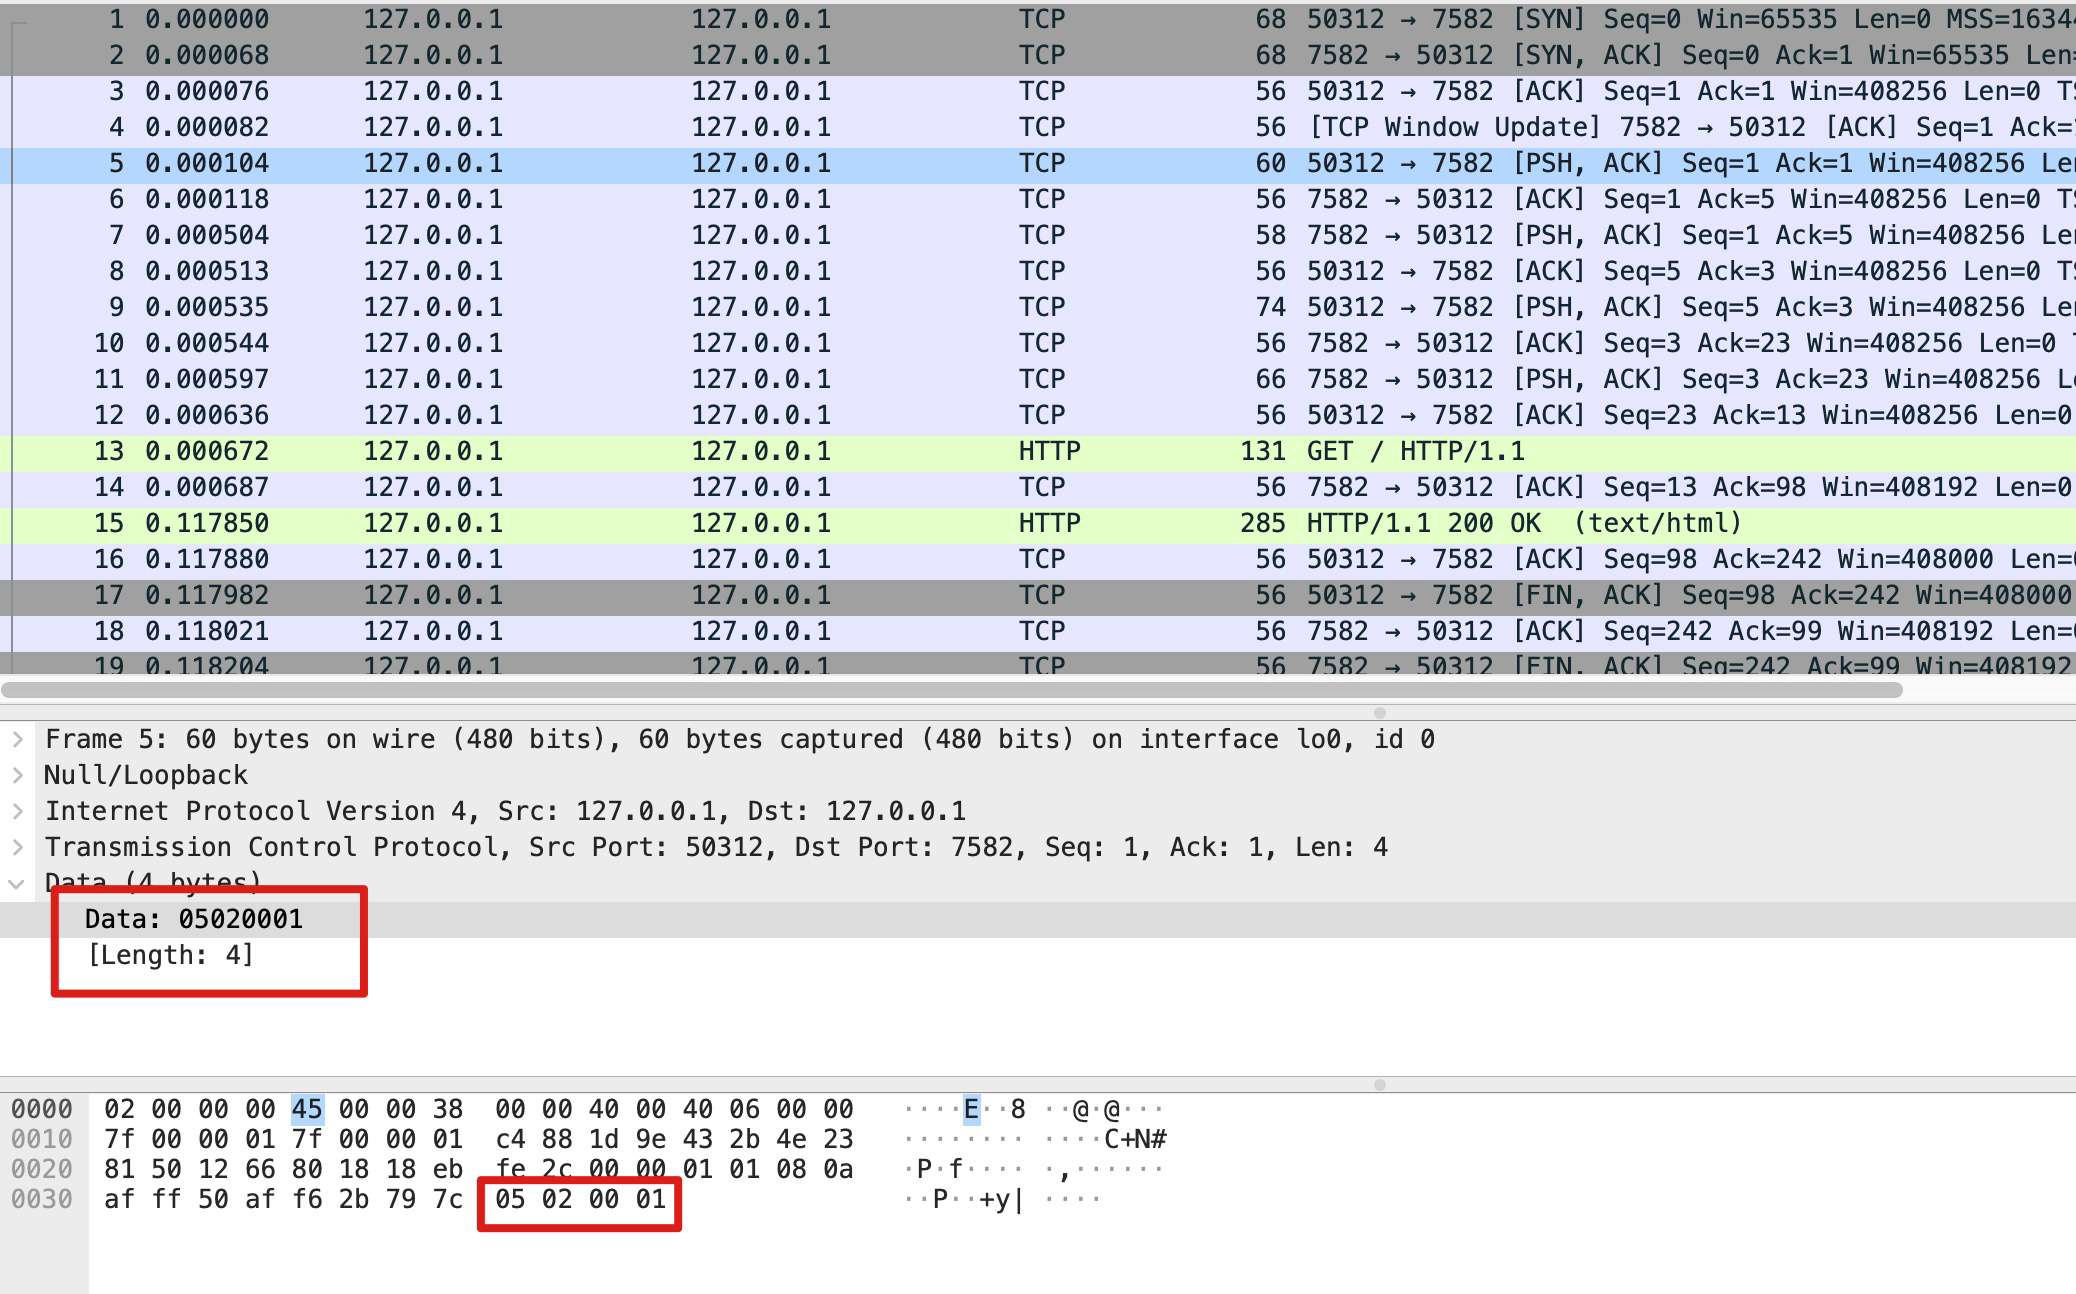Click the horizontal scrollbar of packet list
The image size is (2076, 1294).
[950, 690]
